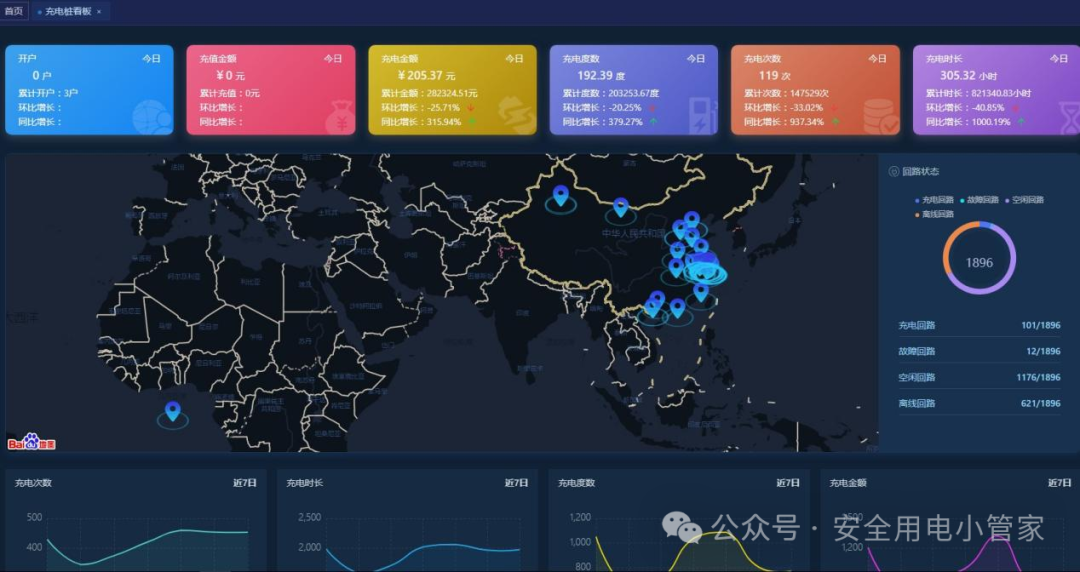This screenshot has width=1080, height=572.
Task: Select the 充电回路 101/1896 row
Action: pyautogui.click(x=979, y=325)
